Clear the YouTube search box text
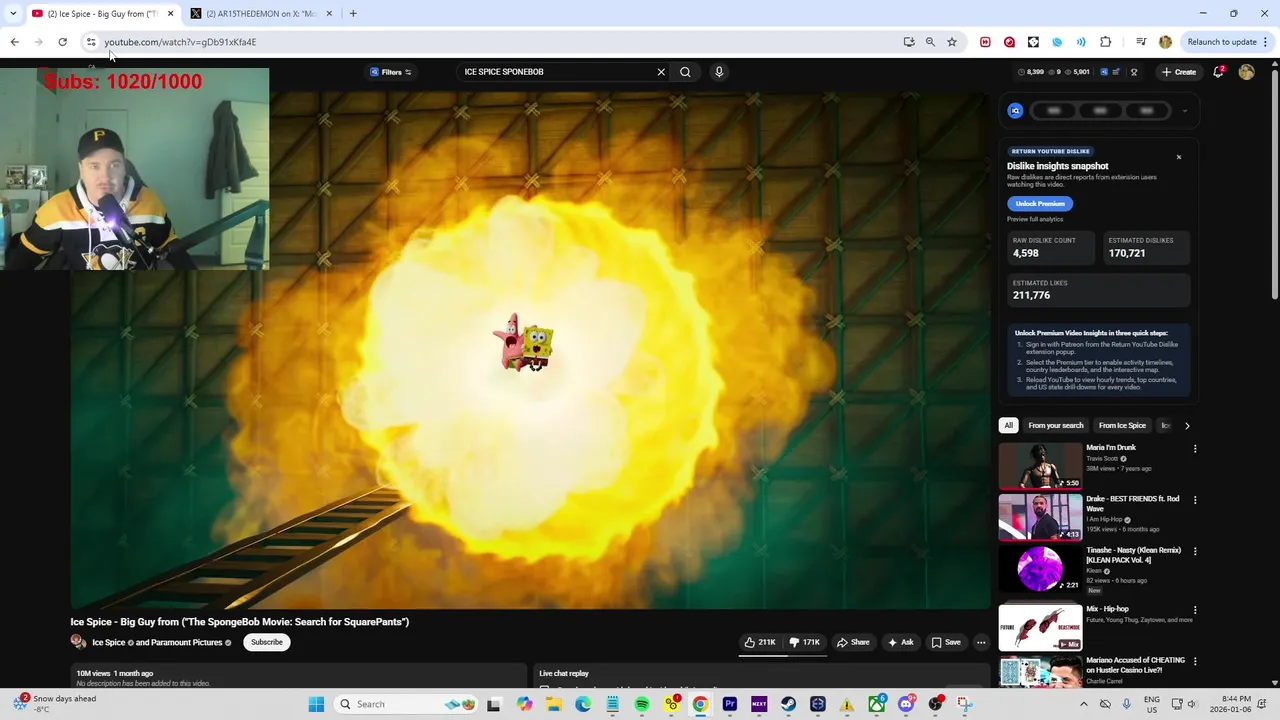 (660, 72)
